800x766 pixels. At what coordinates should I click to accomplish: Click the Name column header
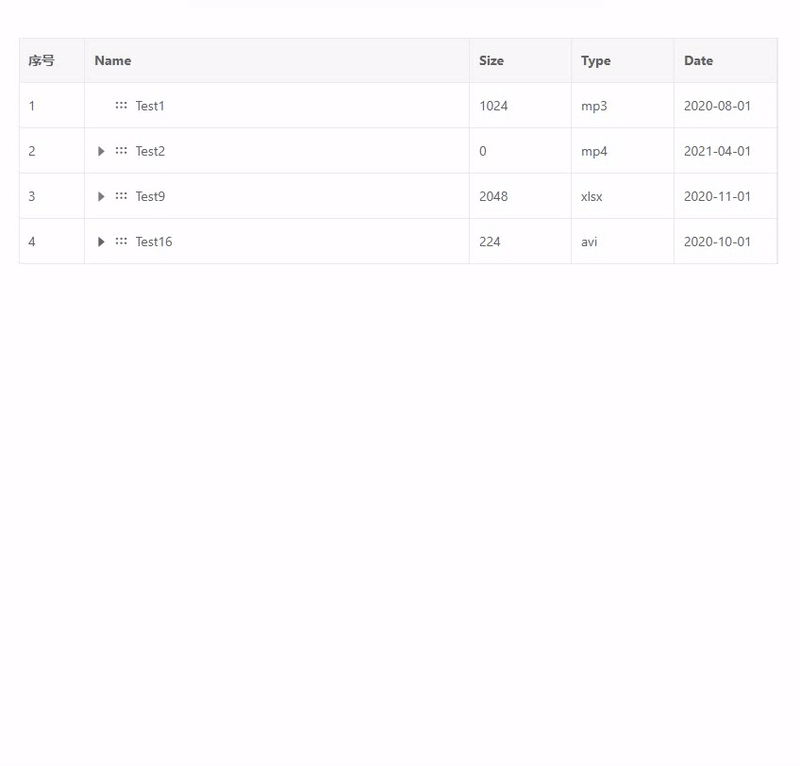[x=113, y=61]
